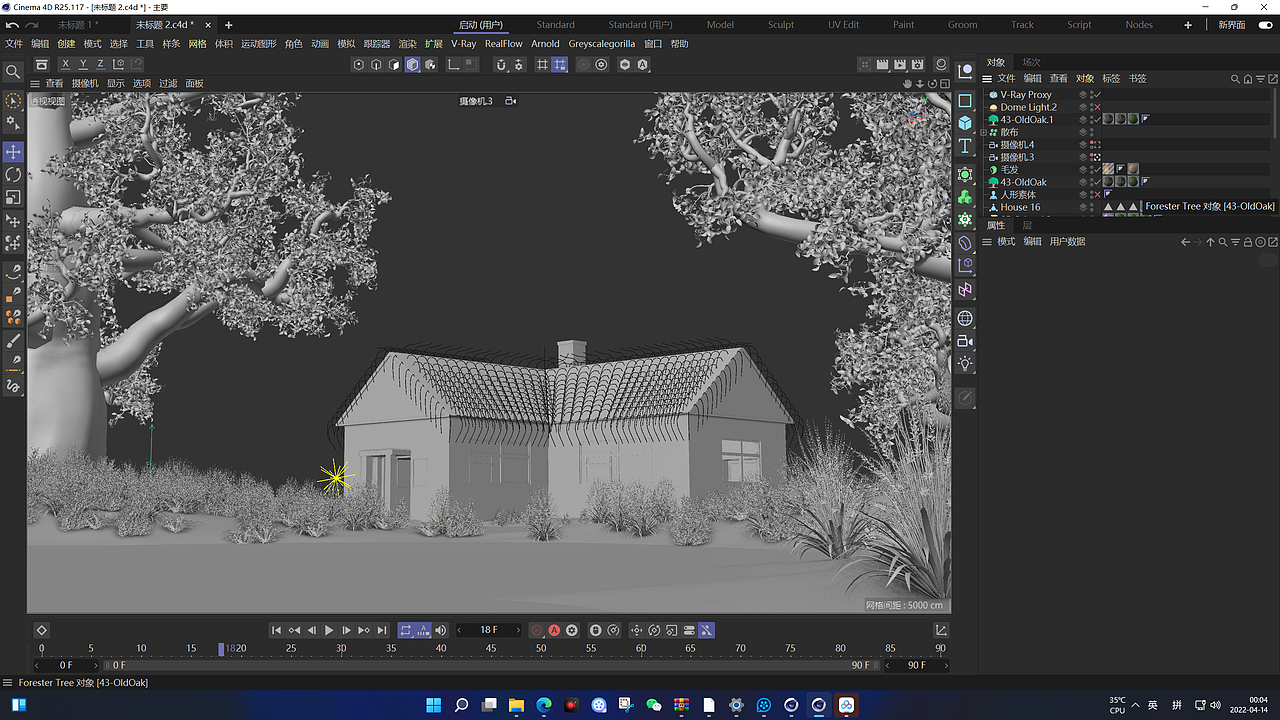Open the search magnifier at top left
Screen dimensions: 1280x720
13,72
